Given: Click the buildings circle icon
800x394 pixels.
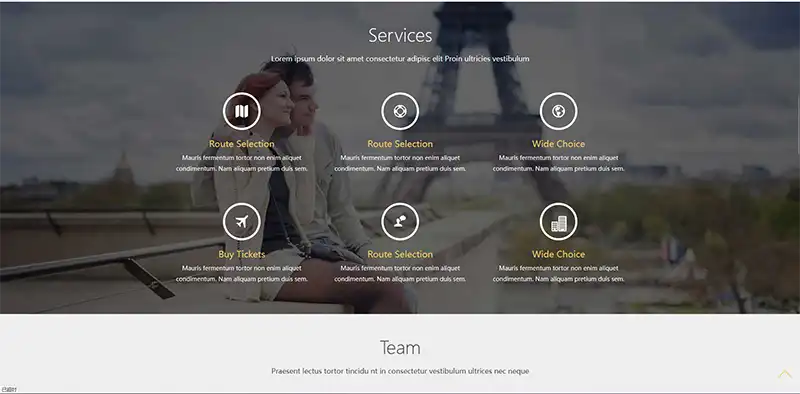Looking at the screenshot, I should point(559,221).
